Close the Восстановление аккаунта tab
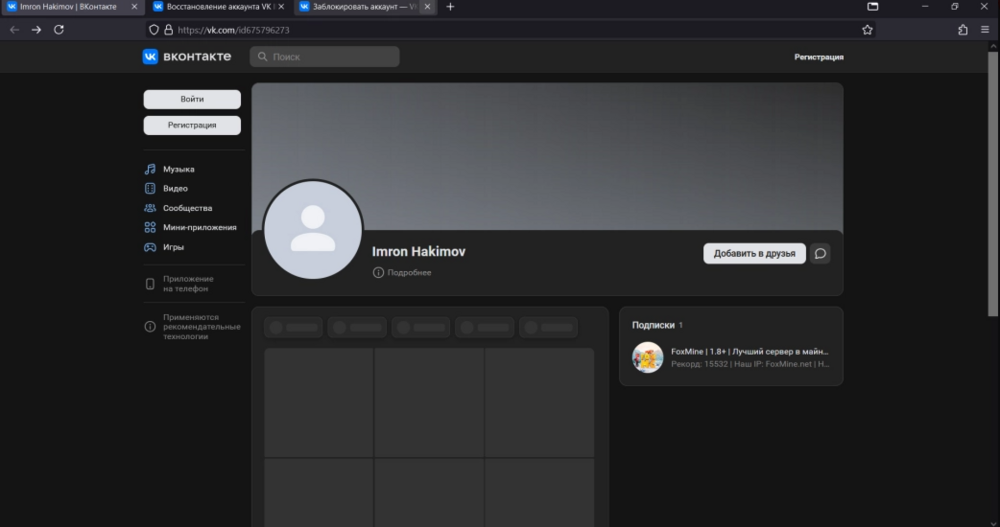 tap(281, 6)
